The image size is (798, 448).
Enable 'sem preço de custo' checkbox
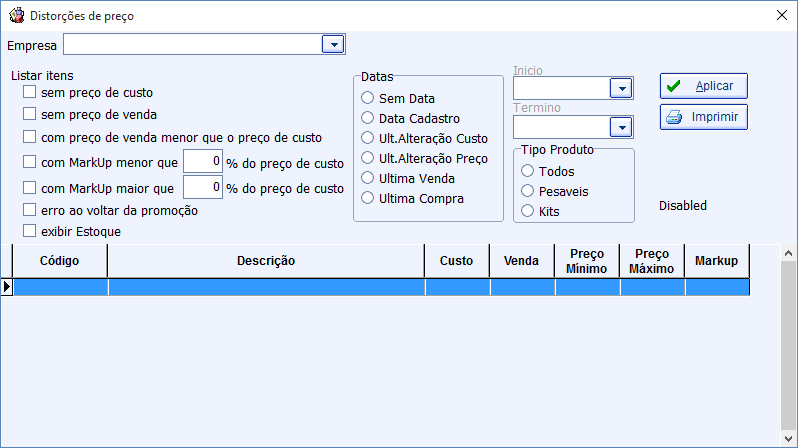[30, 92]
